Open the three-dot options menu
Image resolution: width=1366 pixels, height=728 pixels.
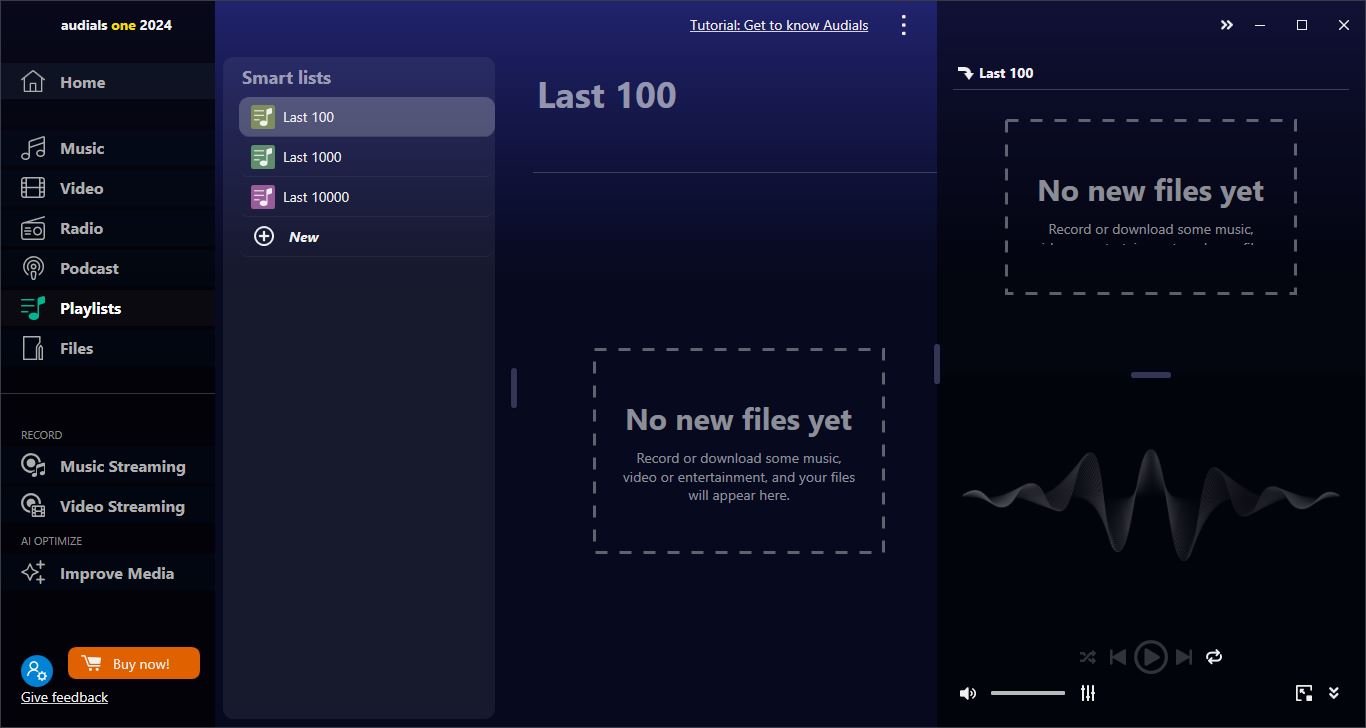[x=904, y=25]
